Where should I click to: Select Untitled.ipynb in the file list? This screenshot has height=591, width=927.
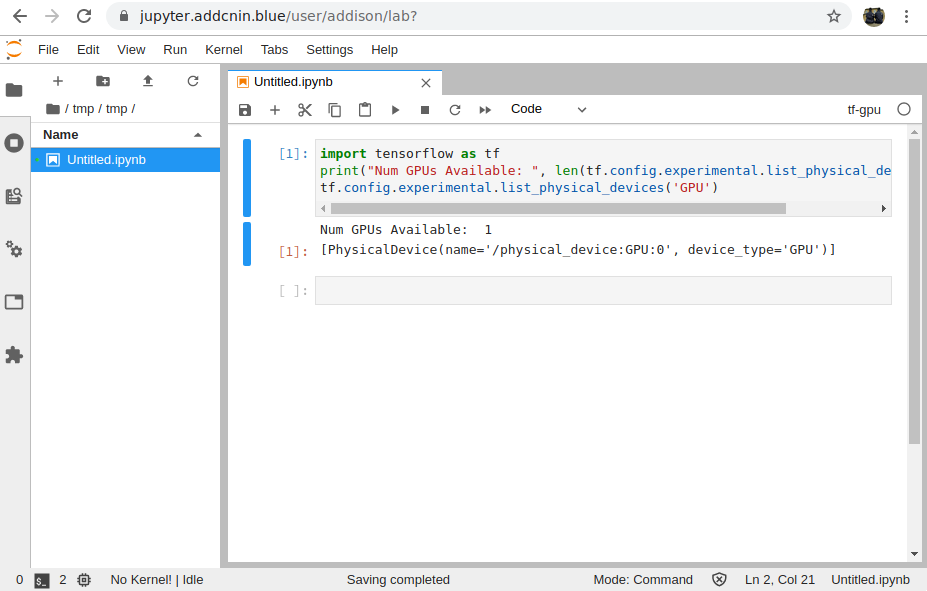pyautogui.click(x=125, y=160)
